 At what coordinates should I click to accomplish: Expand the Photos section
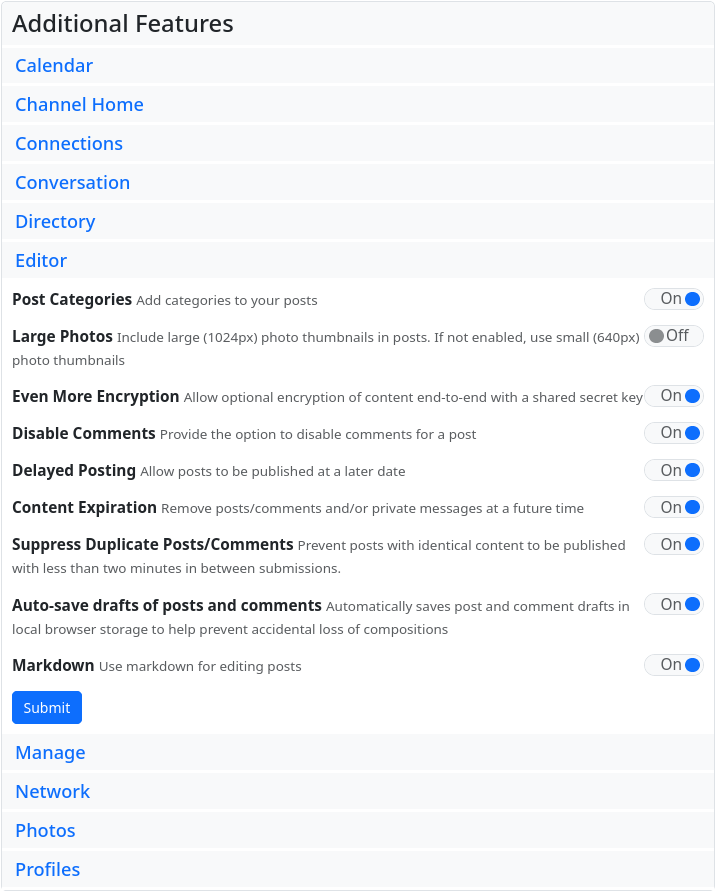(45, 831)
